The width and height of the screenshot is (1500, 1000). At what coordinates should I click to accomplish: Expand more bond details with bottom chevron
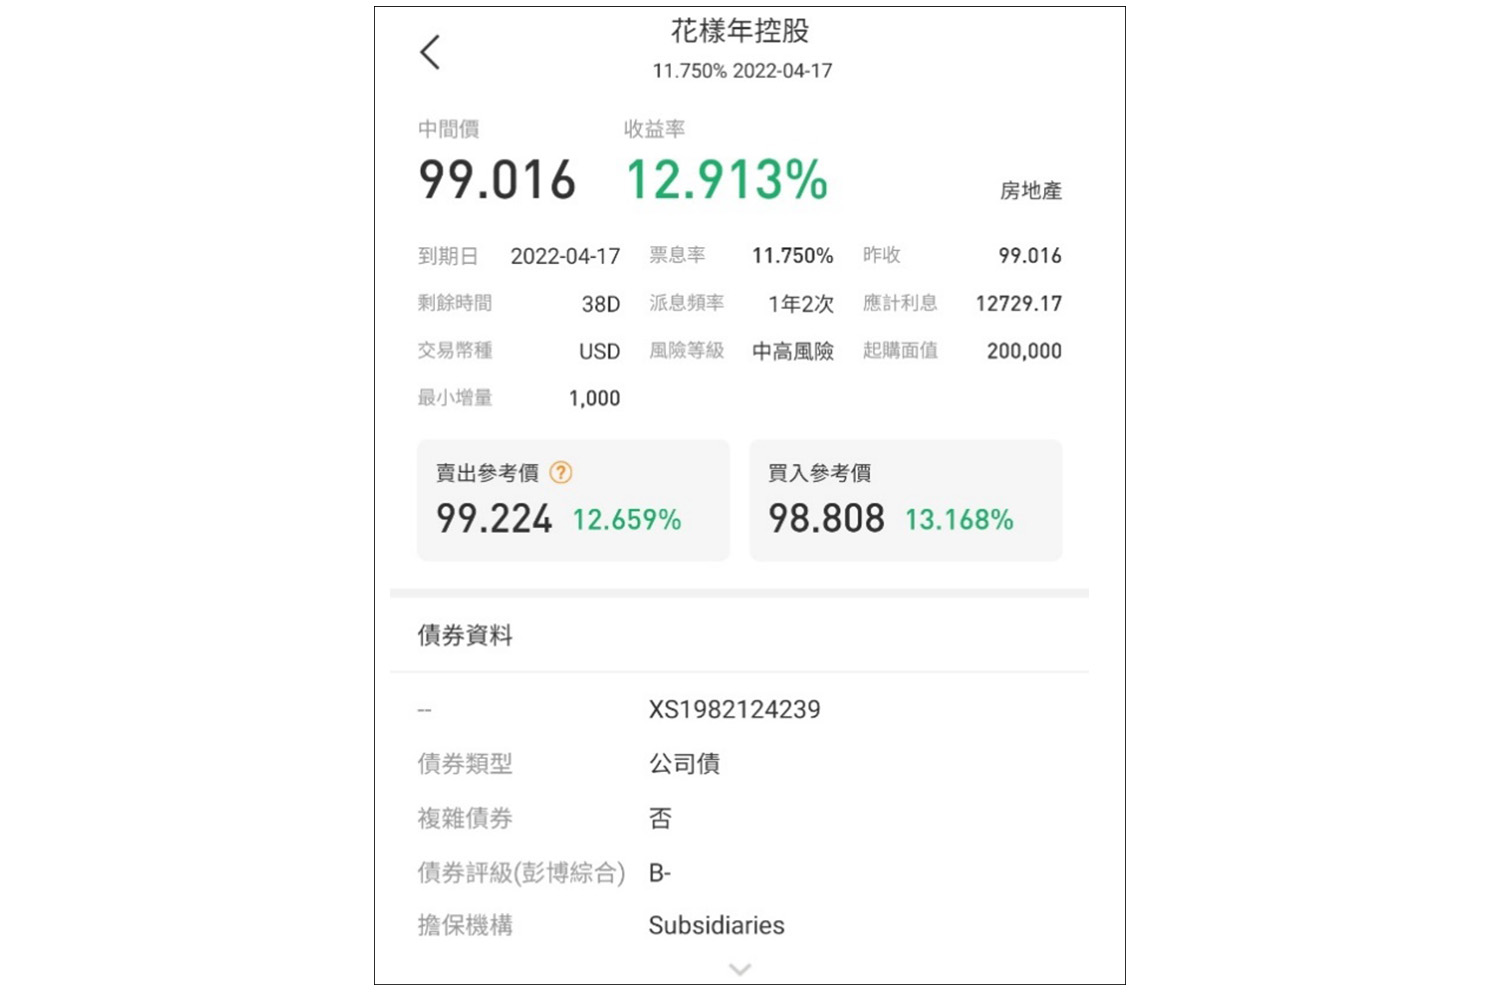[740, 968]
